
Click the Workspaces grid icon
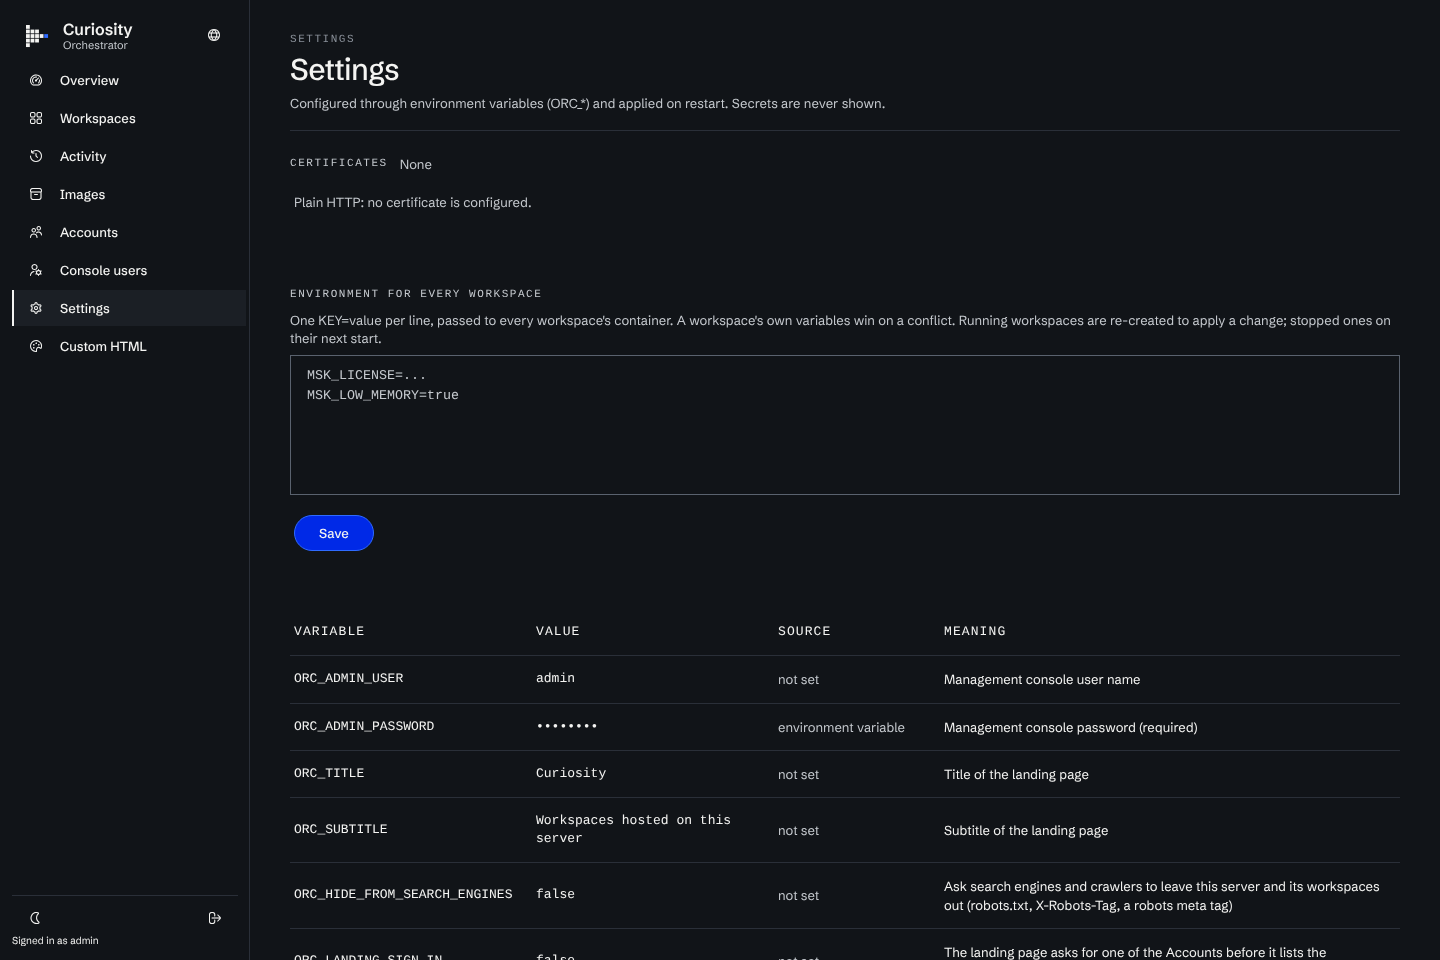36,118
